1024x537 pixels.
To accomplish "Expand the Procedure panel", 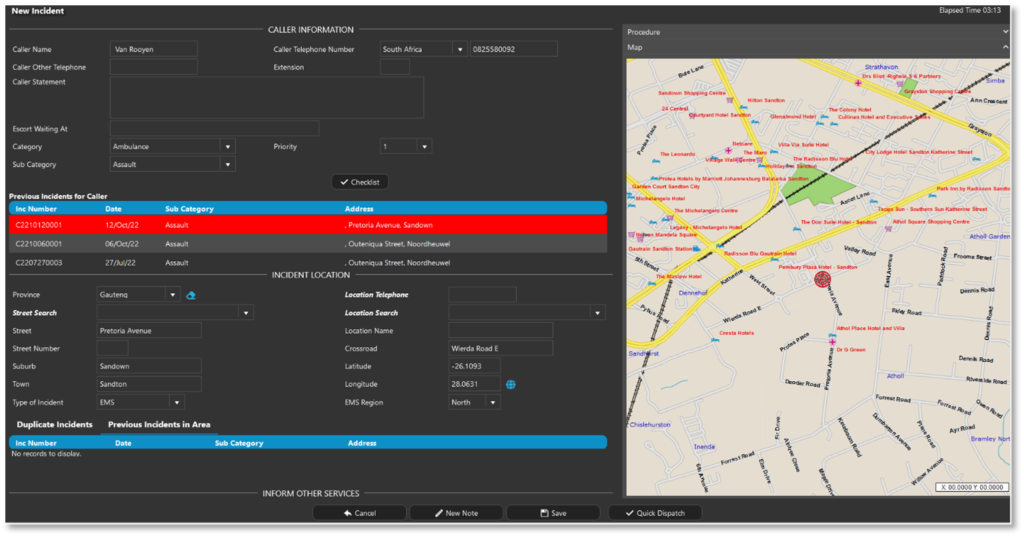I will pyautogui.click(x=1005, y=32).
